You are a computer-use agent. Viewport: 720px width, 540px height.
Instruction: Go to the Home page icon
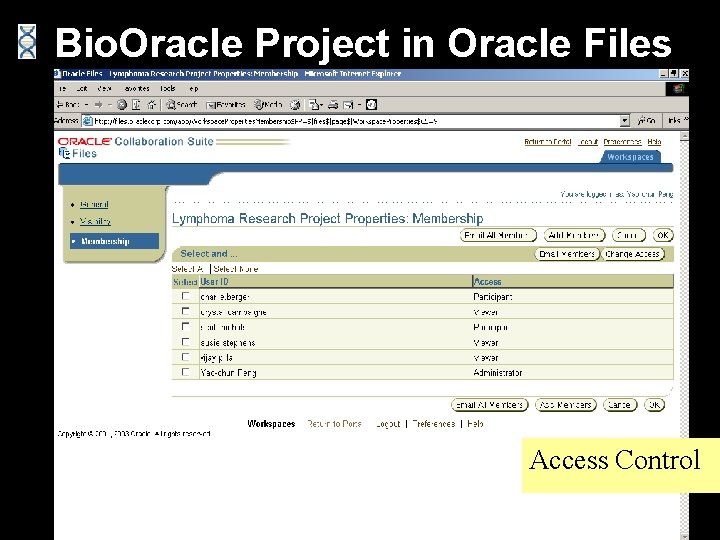[x=151, y=105]
